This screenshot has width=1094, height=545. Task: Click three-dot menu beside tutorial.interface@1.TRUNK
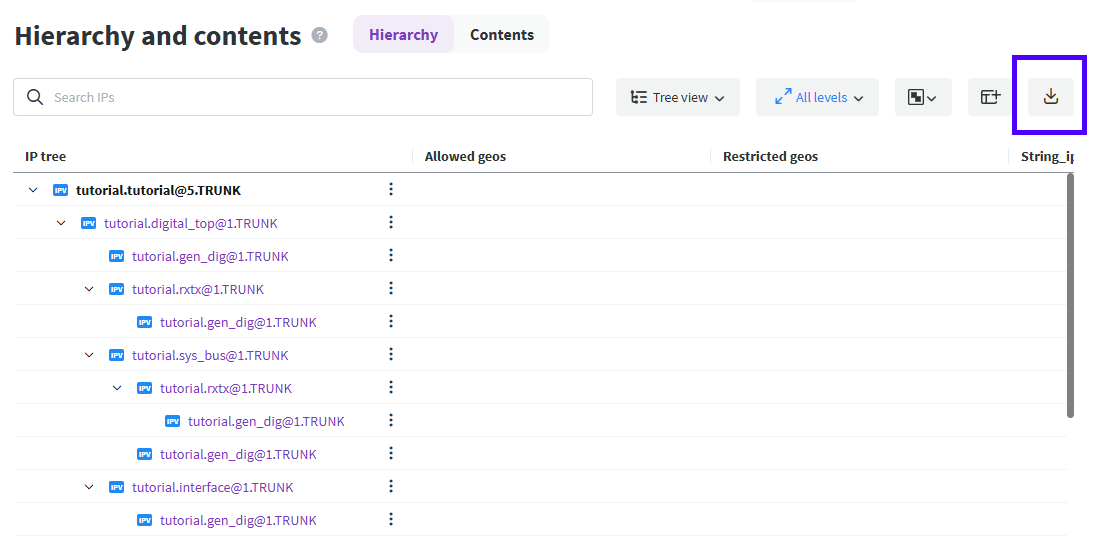[391, 487]
